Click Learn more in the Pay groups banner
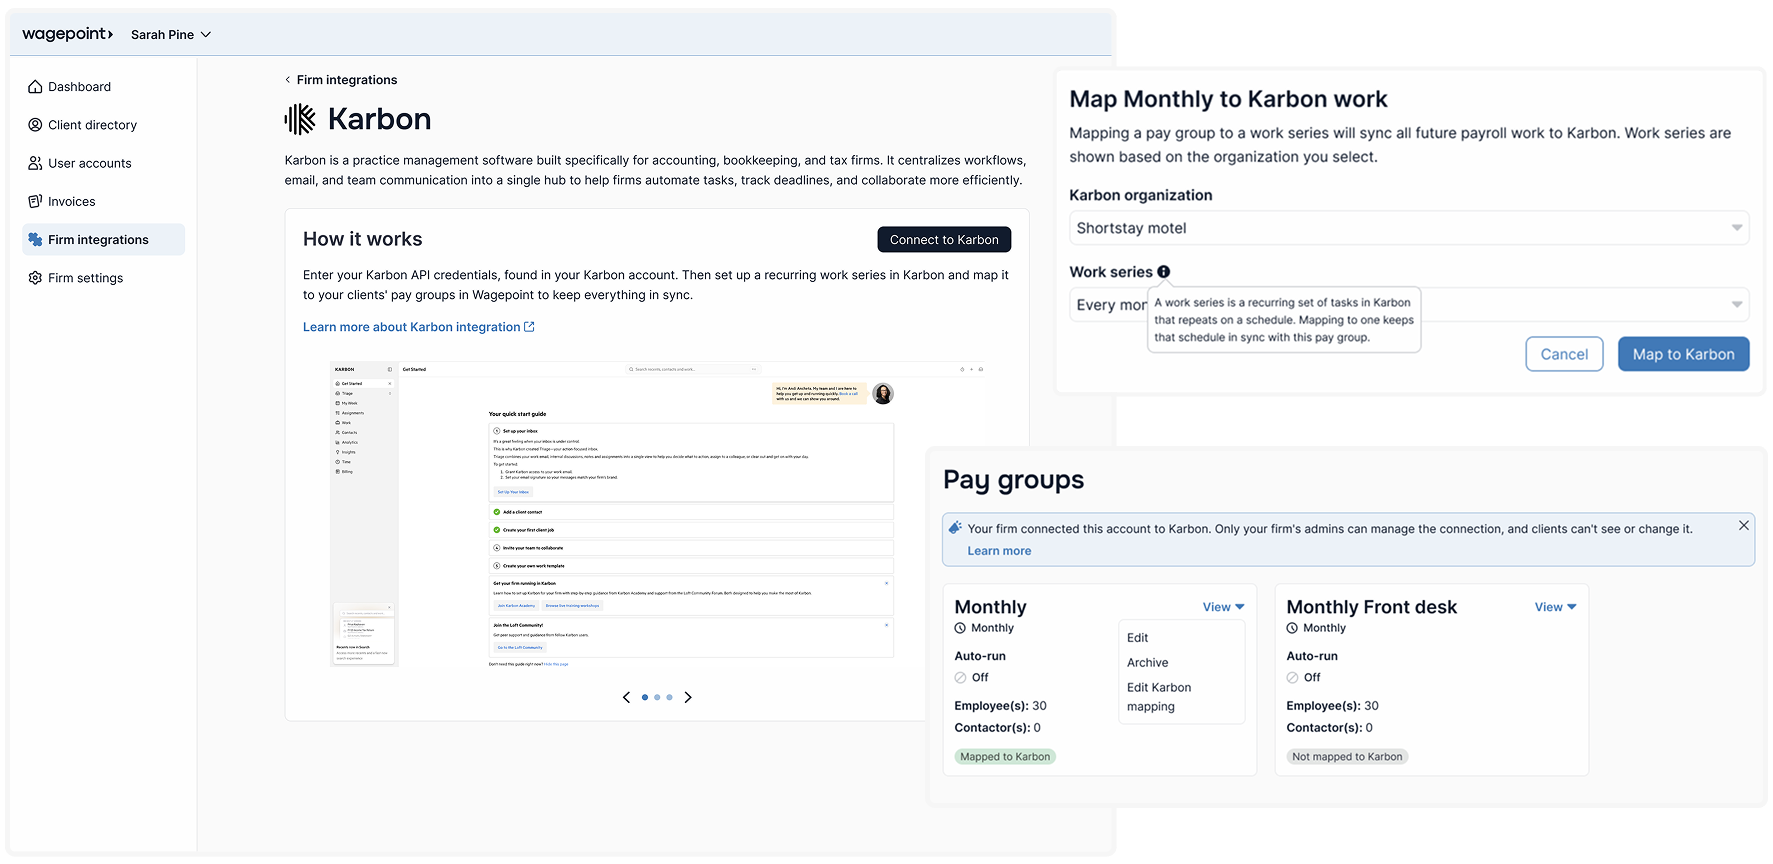This screenshot has width=1773, height=864. point(999,551)
